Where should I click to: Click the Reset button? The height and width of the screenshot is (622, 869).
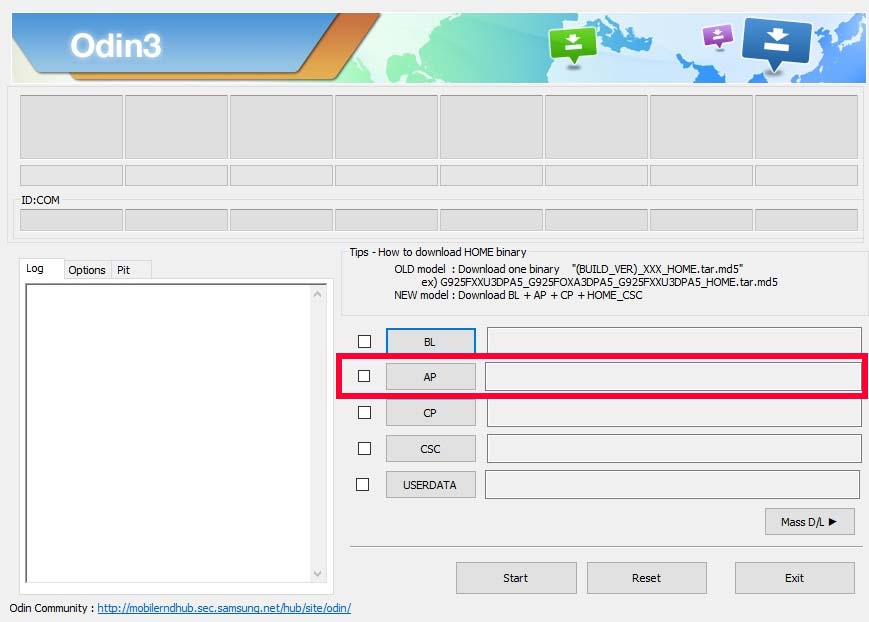[646, 578]
